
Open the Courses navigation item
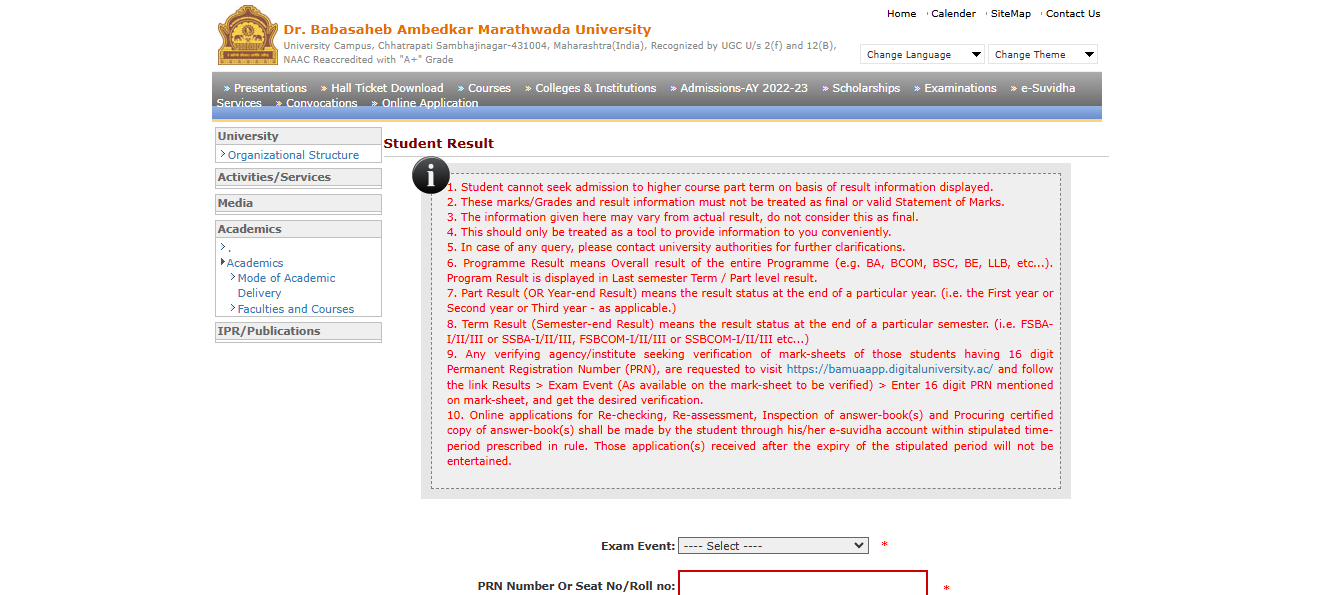point(488,88)
